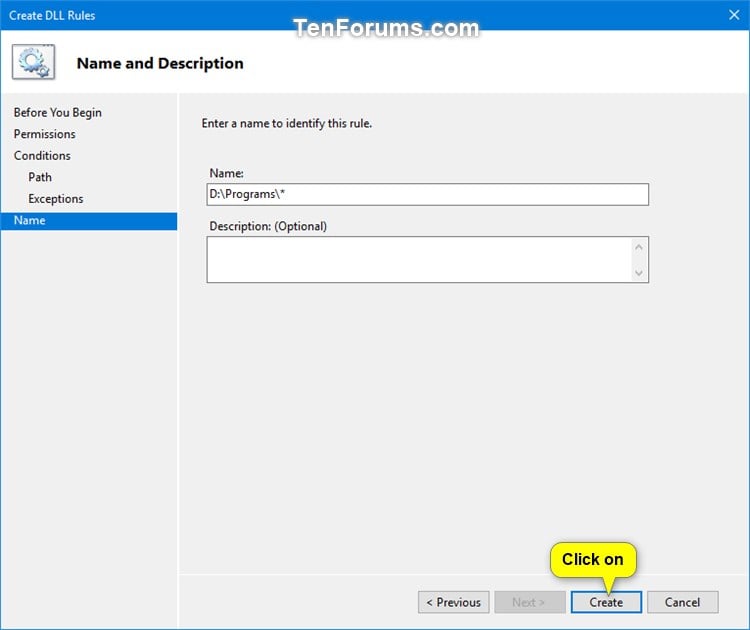Click inside the Description text box

coord(419,259)
